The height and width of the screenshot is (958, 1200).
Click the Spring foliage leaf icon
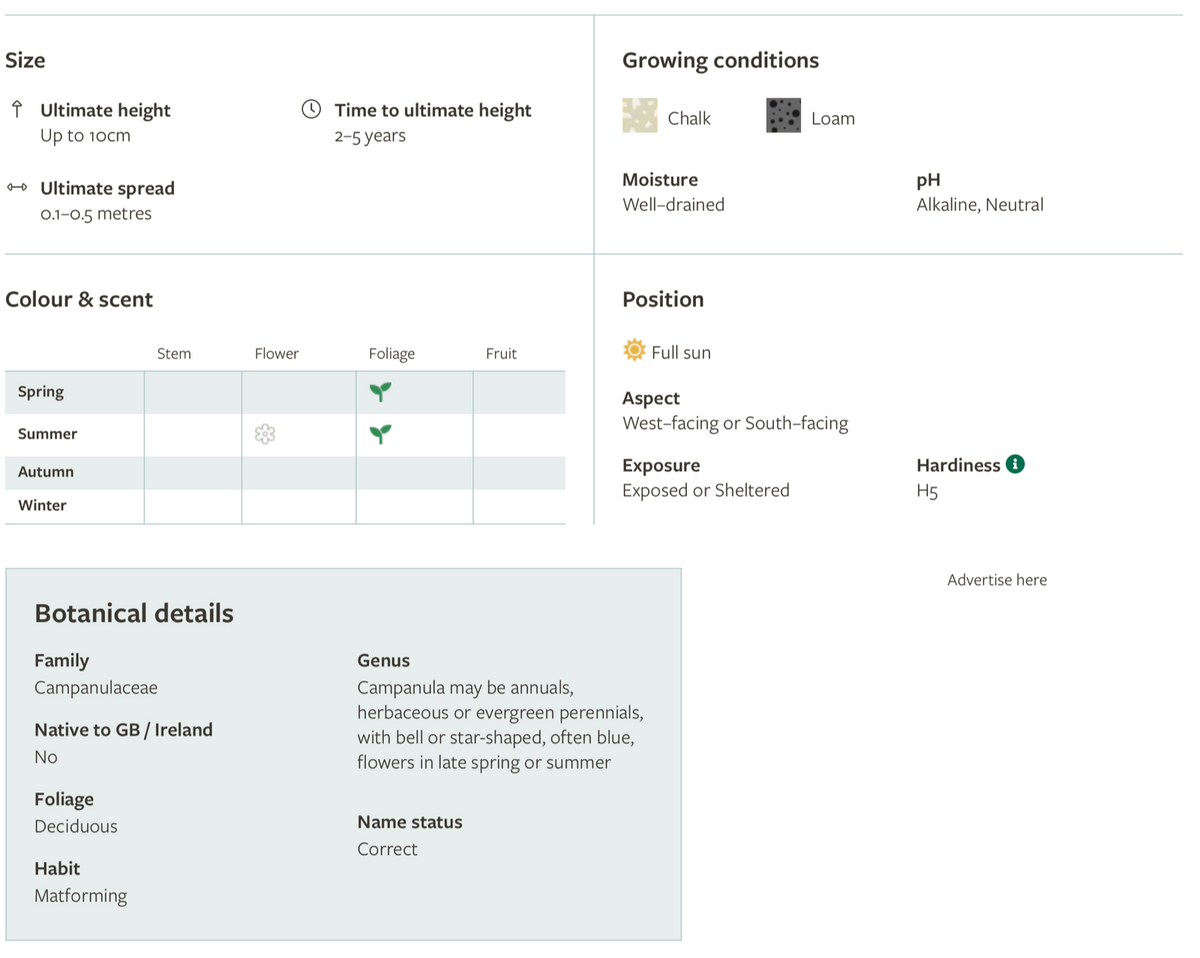(x=380, y=392)
